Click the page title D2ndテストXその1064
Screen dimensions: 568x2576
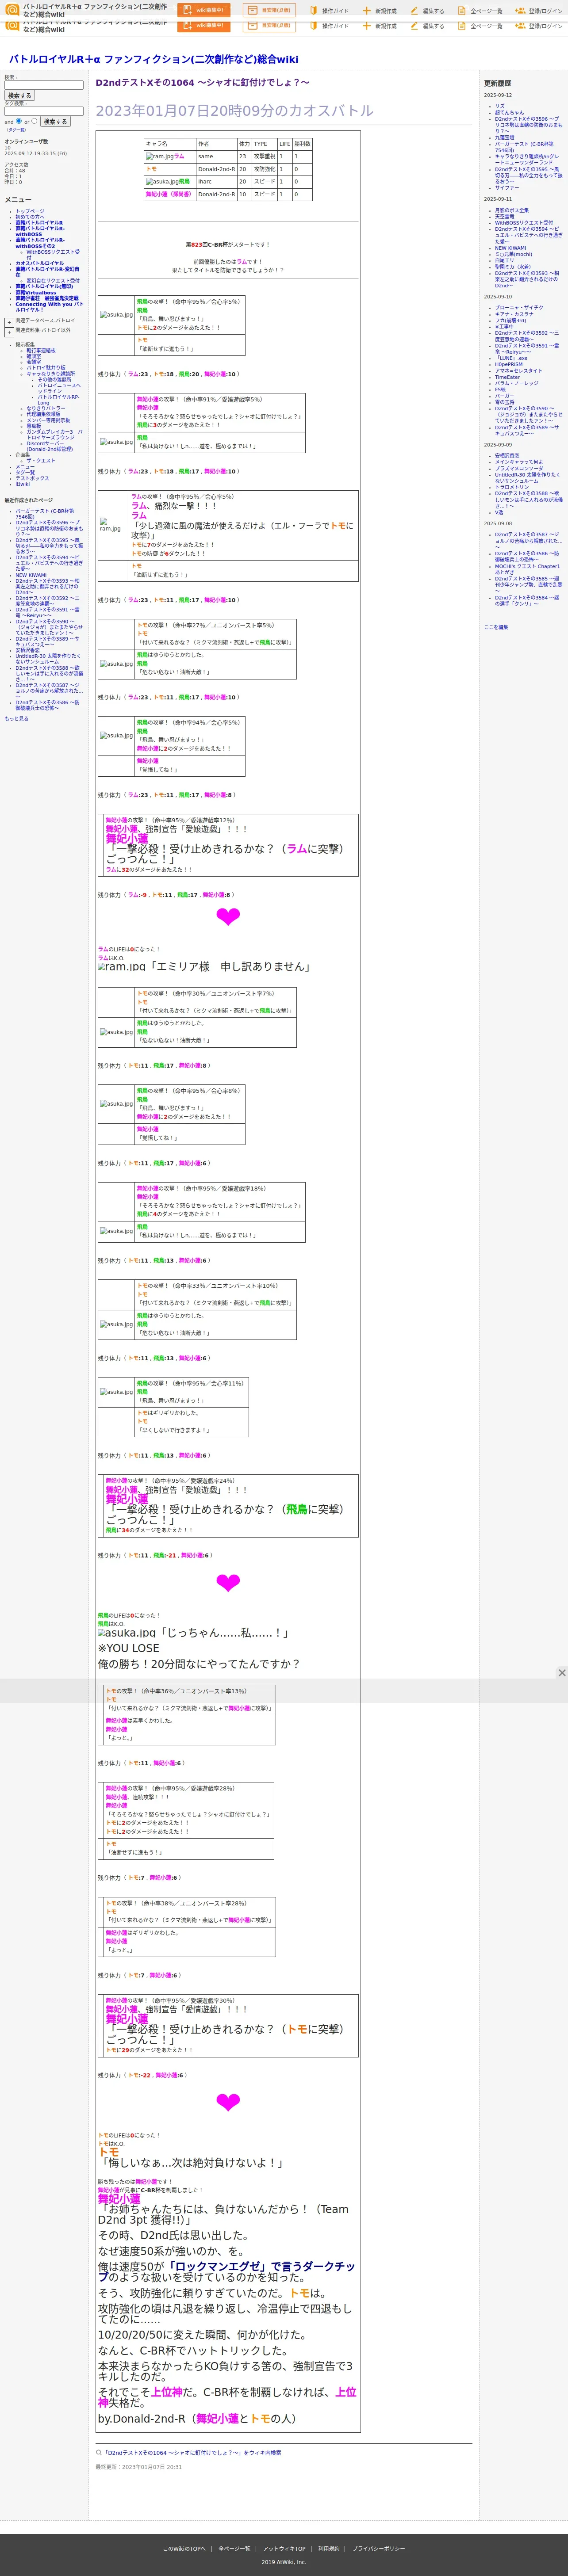click(202, 83)
